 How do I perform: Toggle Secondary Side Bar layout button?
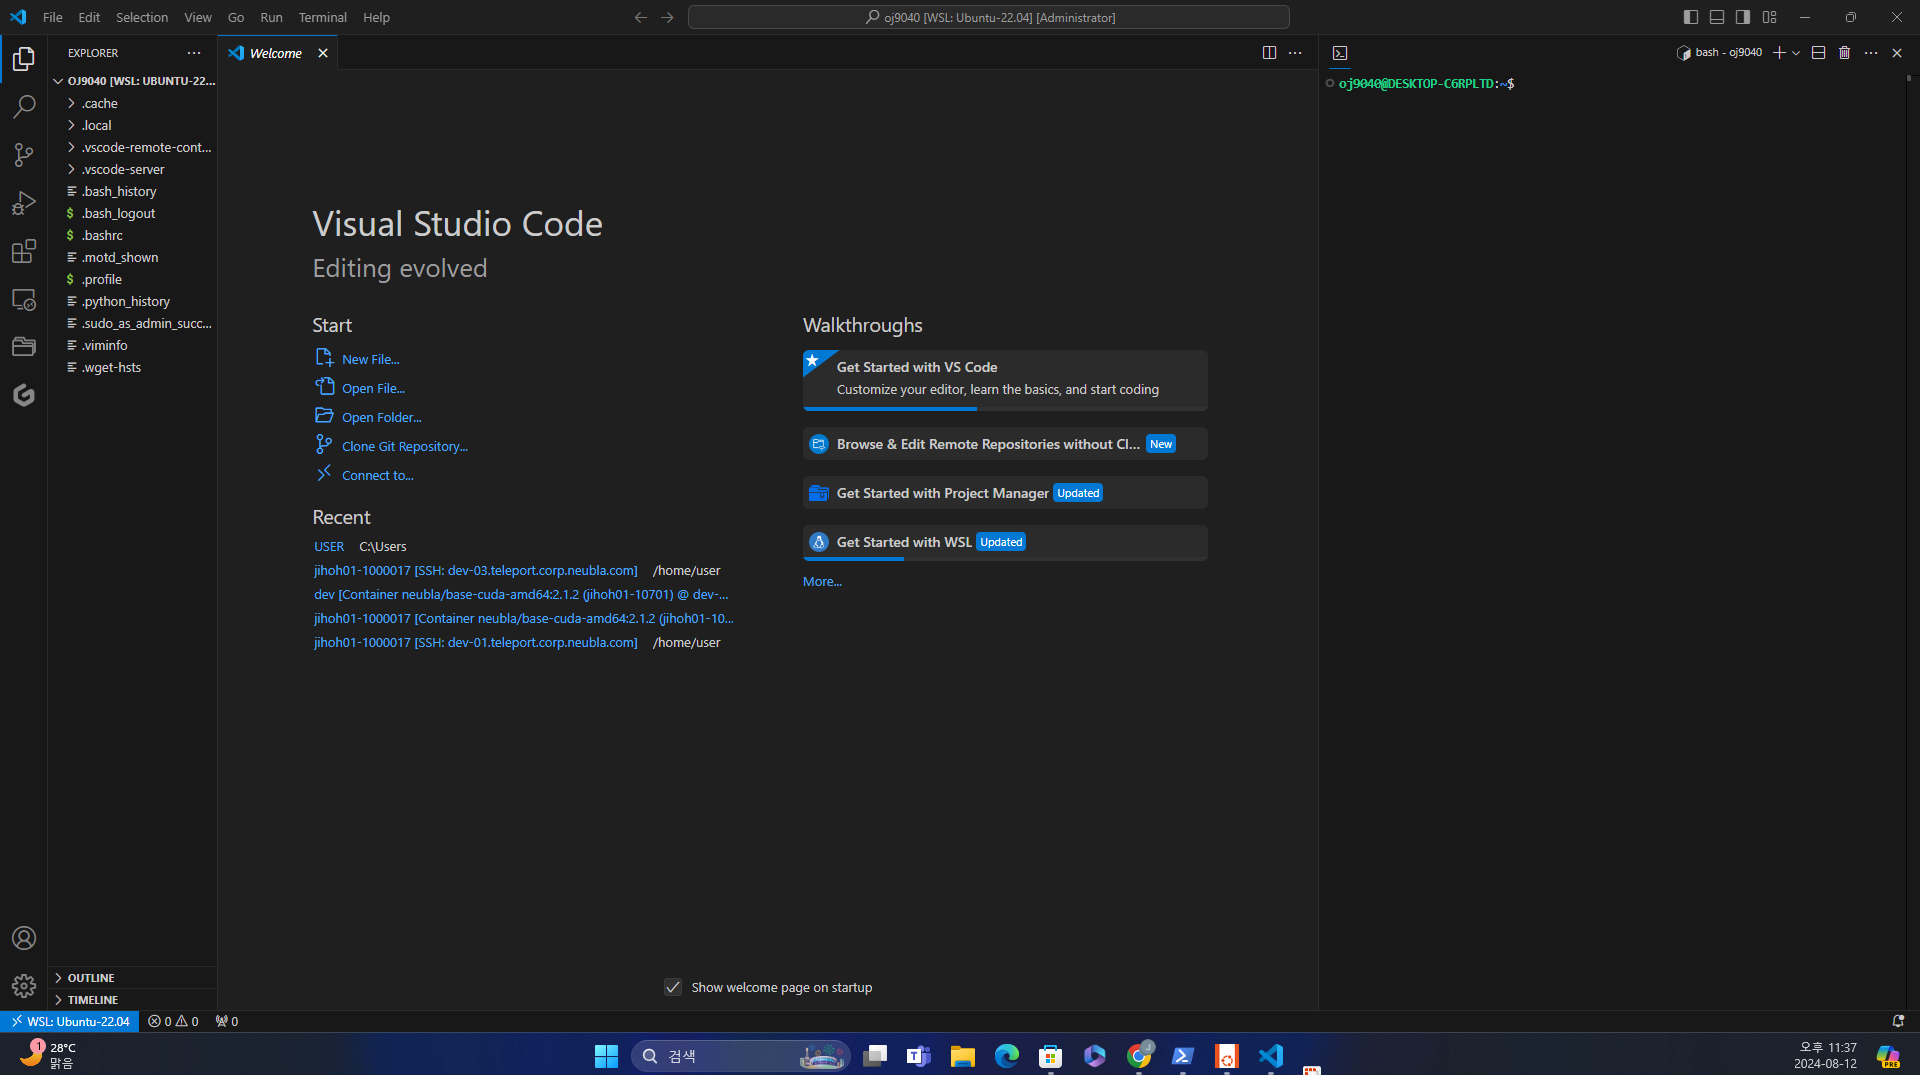tap(1743, 17)
